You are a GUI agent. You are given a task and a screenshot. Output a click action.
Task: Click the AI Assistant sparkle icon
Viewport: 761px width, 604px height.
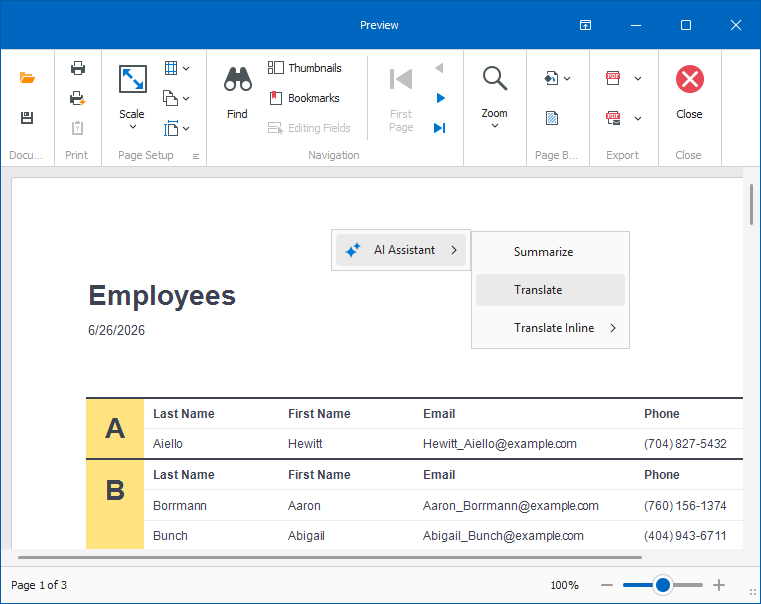point(353,250)
